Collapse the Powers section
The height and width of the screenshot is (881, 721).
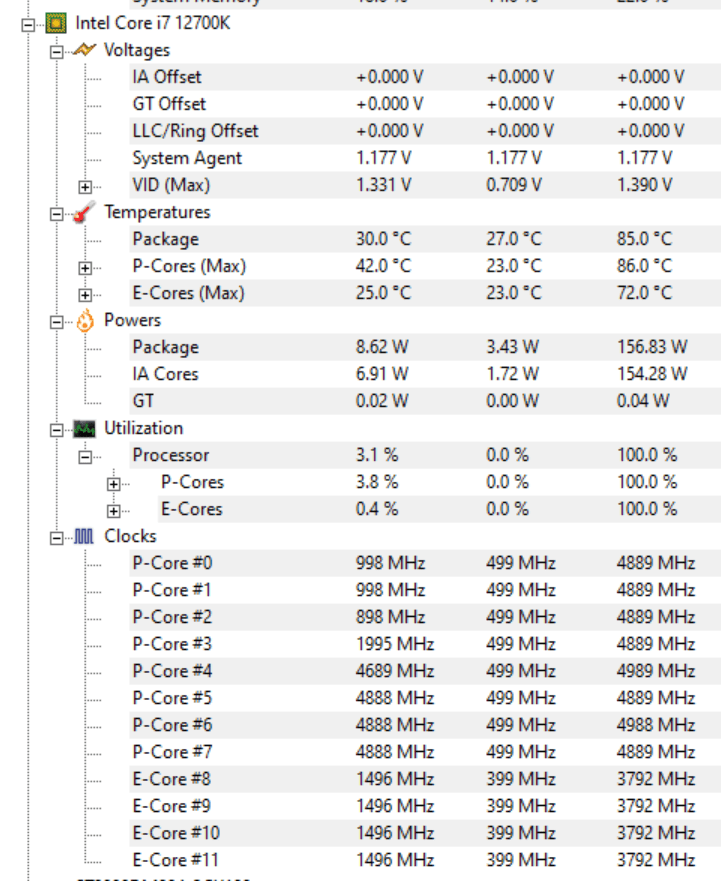point(56,322)
